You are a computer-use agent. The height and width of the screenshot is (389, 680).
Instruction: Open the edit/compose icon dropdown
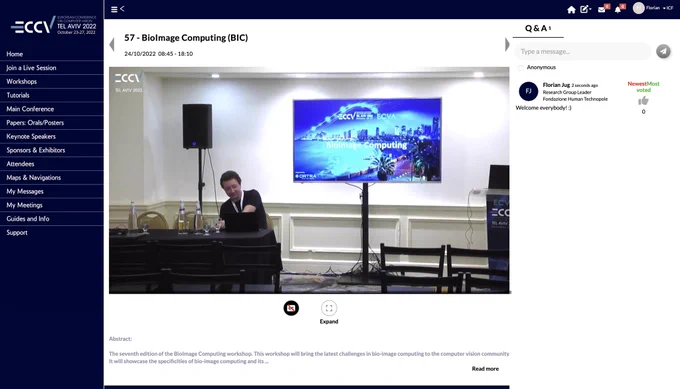585,9
